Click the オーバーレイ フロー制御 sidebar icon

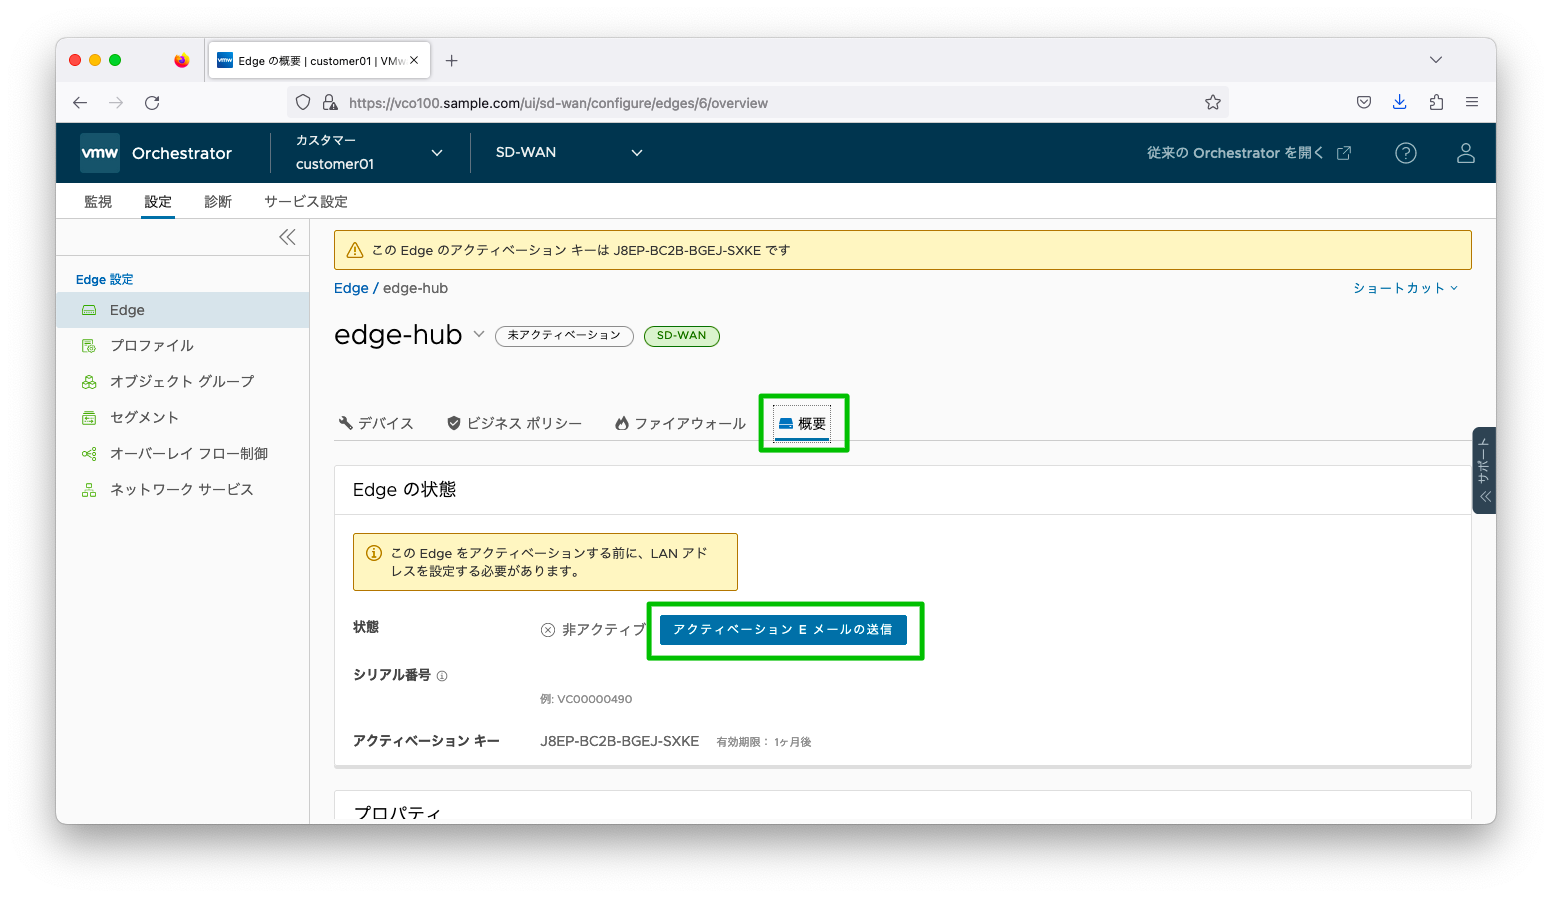click(x=89, y=454)
